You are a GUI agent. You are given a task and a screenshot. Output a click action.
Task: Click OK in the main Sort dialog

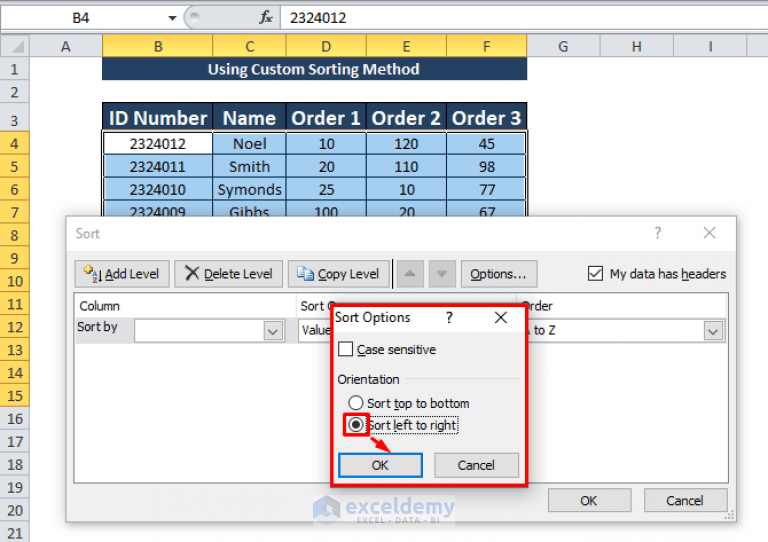[x=589, y=500]
